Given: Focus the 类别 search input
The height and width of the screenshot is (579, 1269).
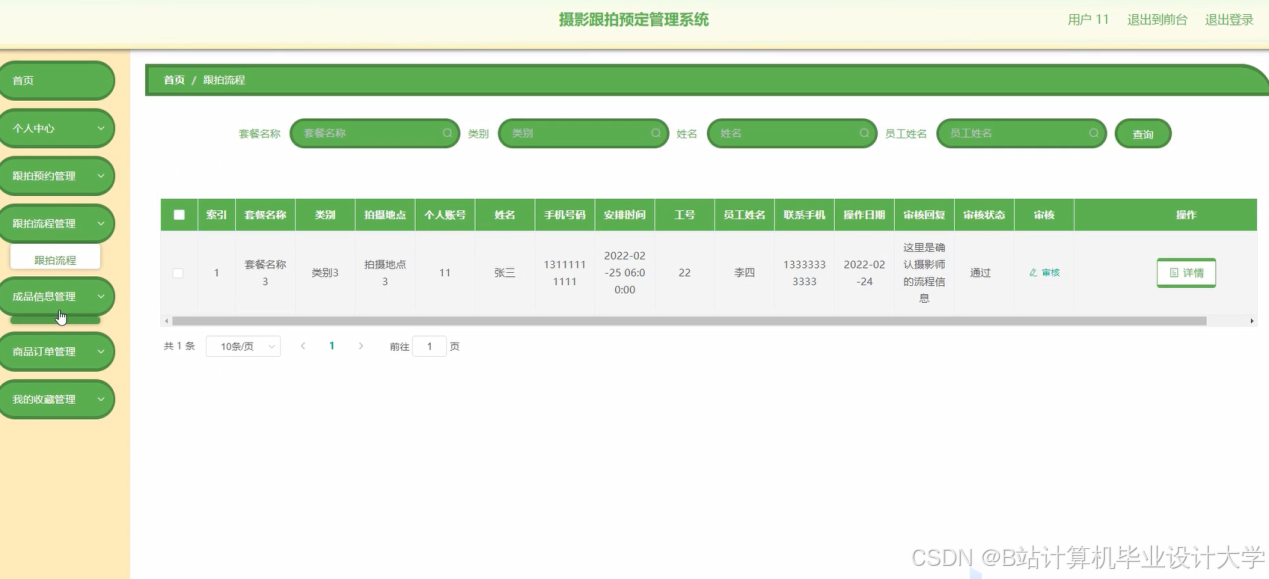Looking at the screenshot, I should (x=583, y=133).
